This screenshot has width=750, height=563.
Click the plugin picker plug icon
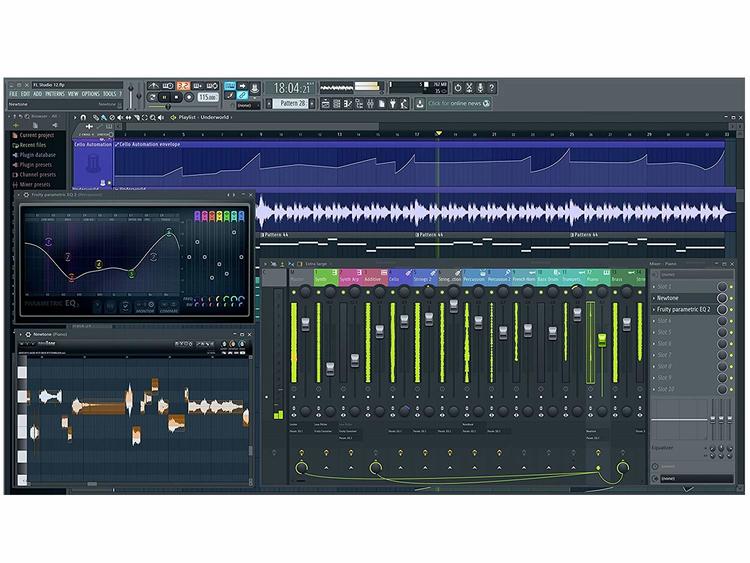tap(393, 103)
